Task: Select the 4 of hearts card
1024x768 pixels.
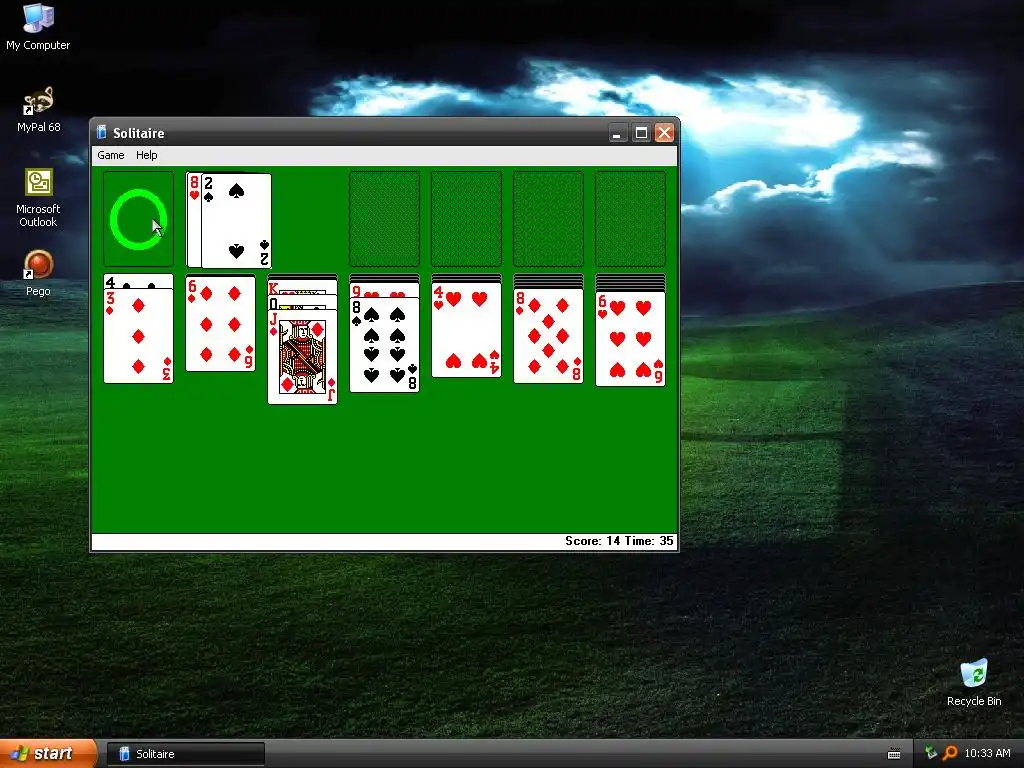Action: (466, 330)
